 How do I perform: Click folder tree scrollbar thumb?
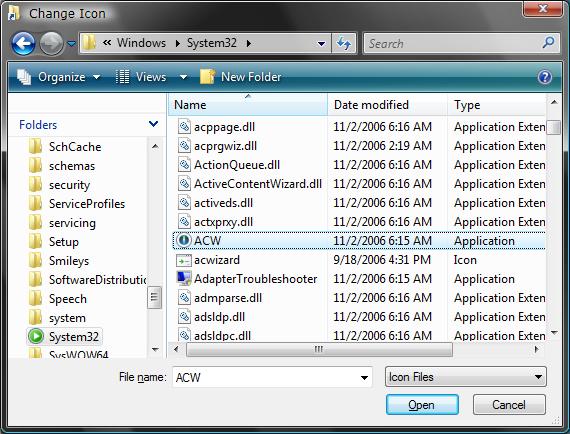click(x=154, y=297)
